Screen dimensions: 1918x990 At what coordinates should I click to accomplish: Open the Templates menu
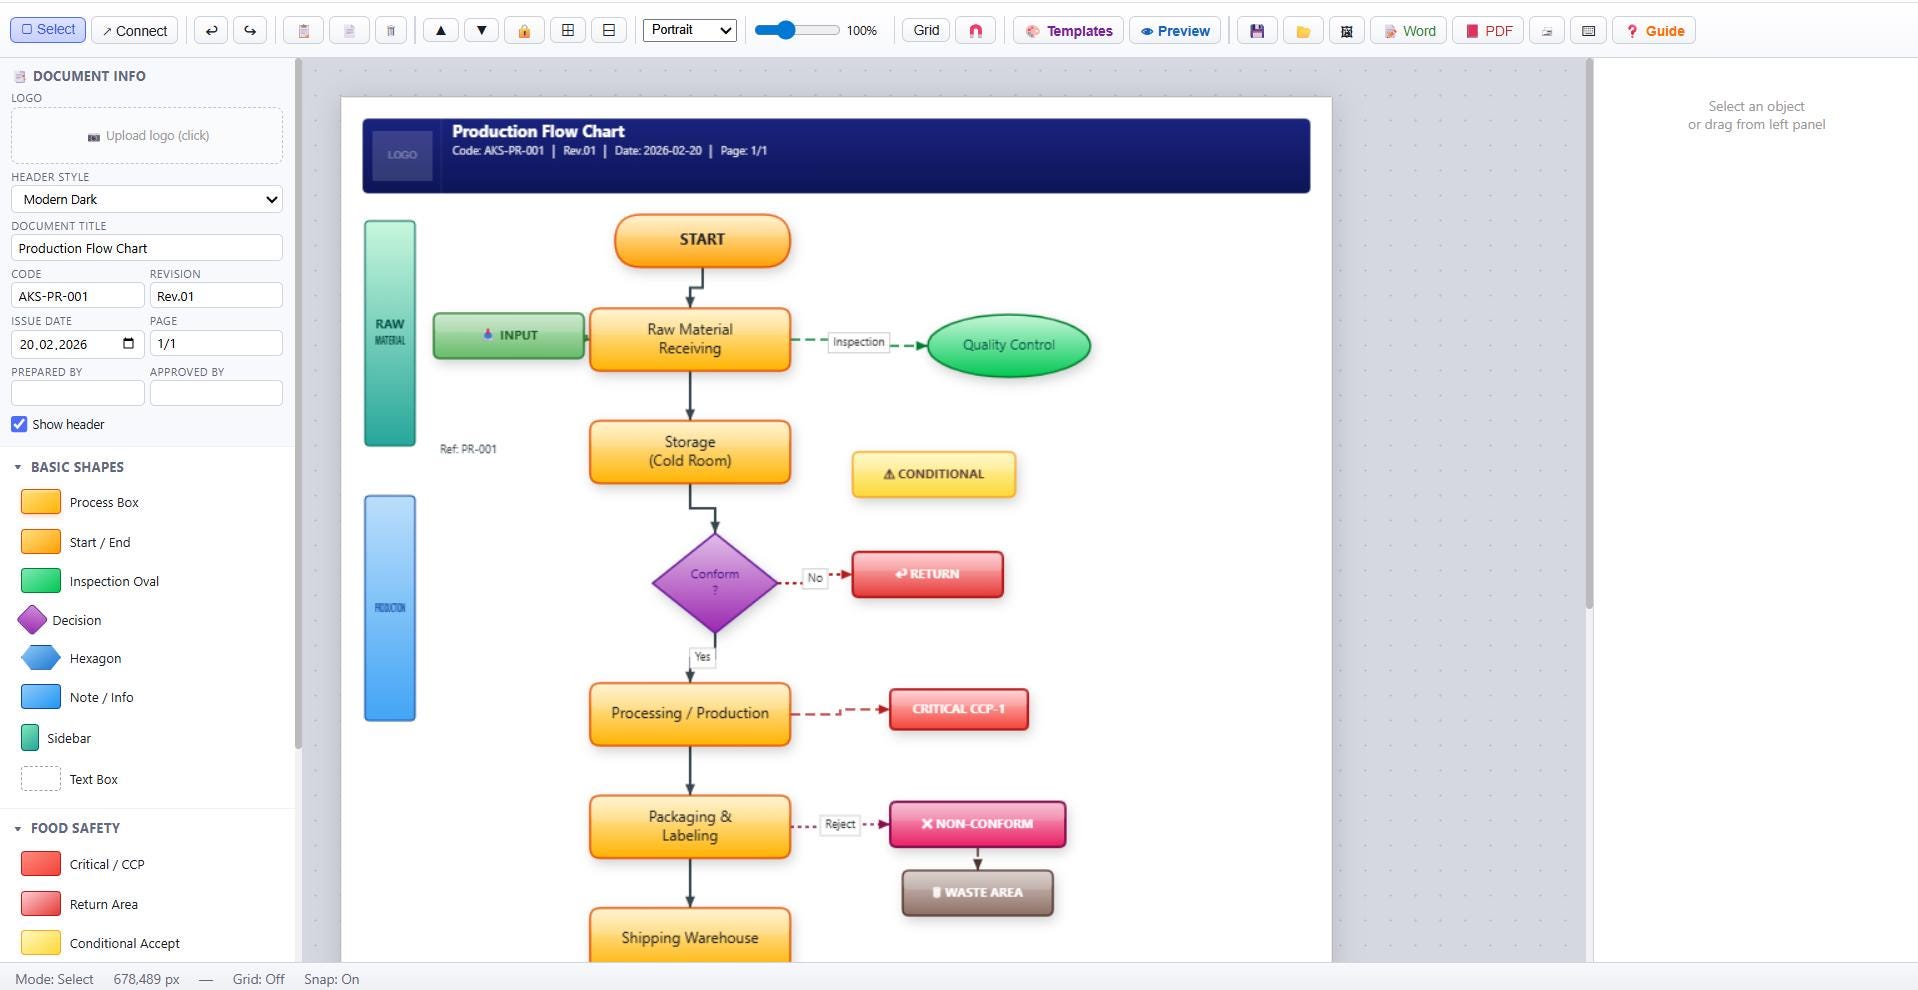pos(1069,31)
